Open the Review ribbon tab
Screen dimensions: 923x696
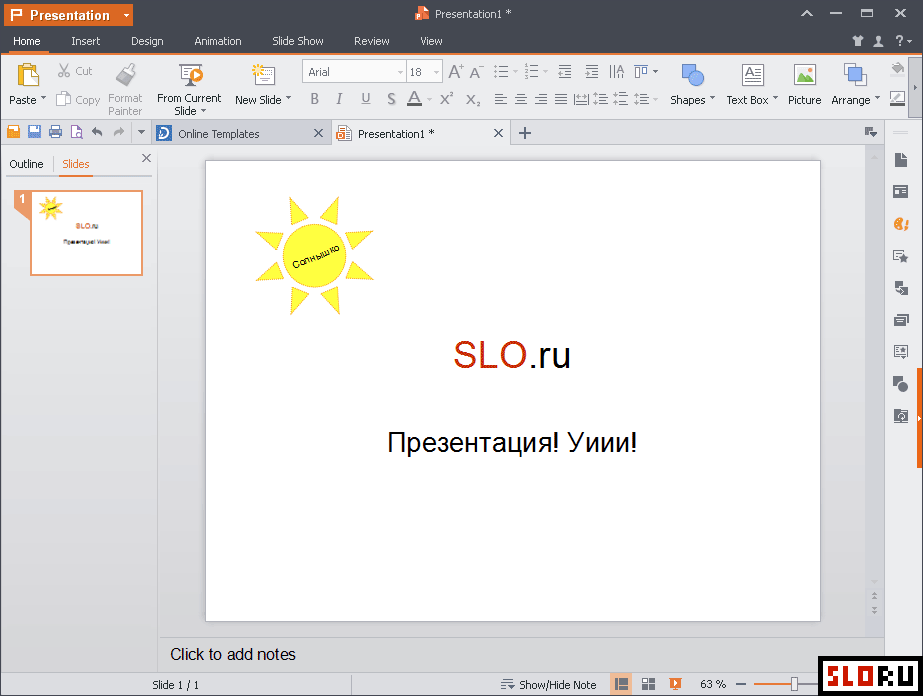[371, 41]
